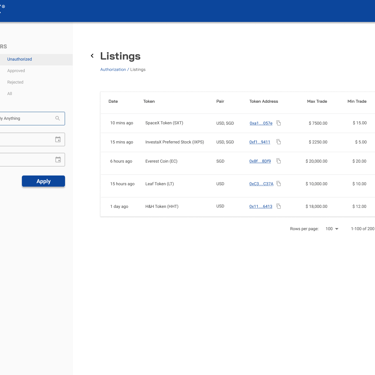Viewport: 375px width, 375px height.
Task: Click the first date input field
Action: pyautogui.click(x=32, y=139)
